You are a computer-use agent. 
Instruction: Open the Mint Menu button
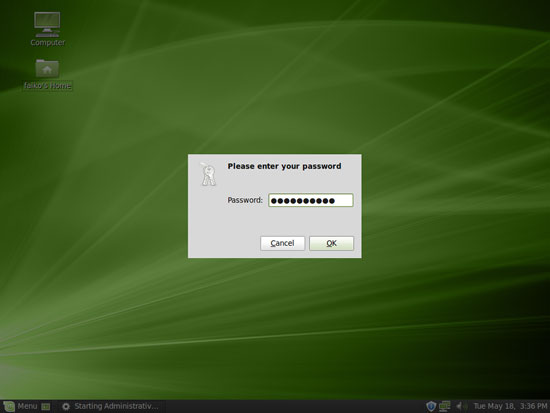point(20,406)
